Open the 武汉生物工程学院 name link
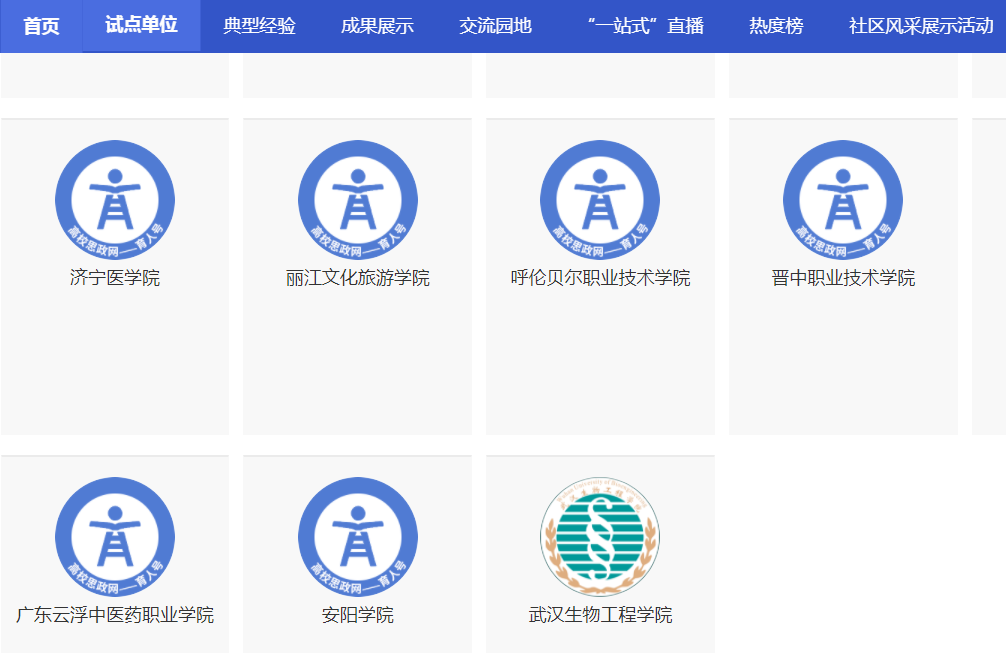 point(601,615)
